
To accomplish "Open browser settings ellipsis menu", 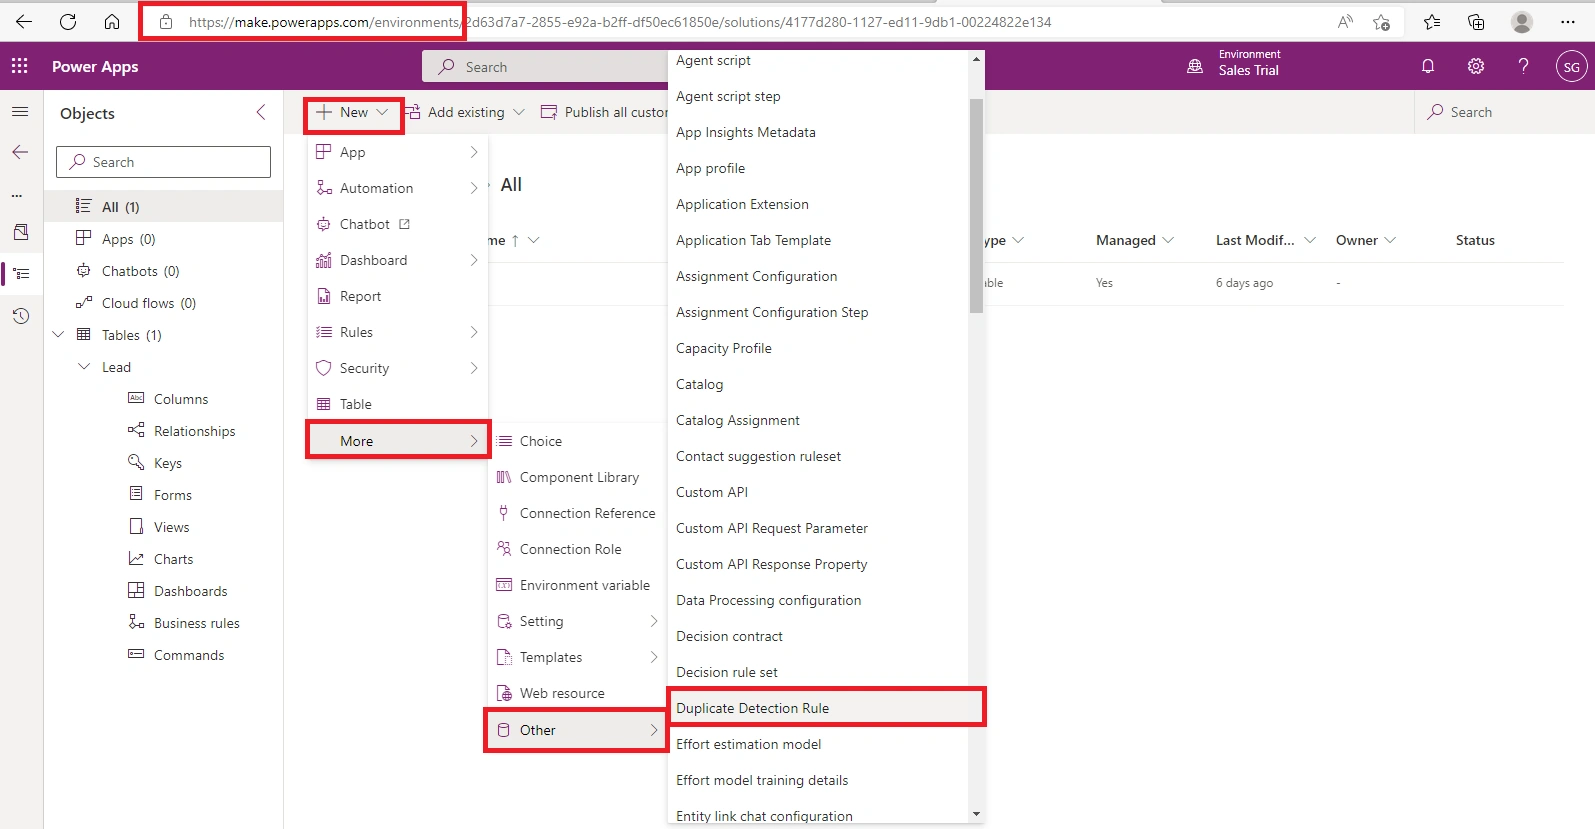I will 1567,22.
